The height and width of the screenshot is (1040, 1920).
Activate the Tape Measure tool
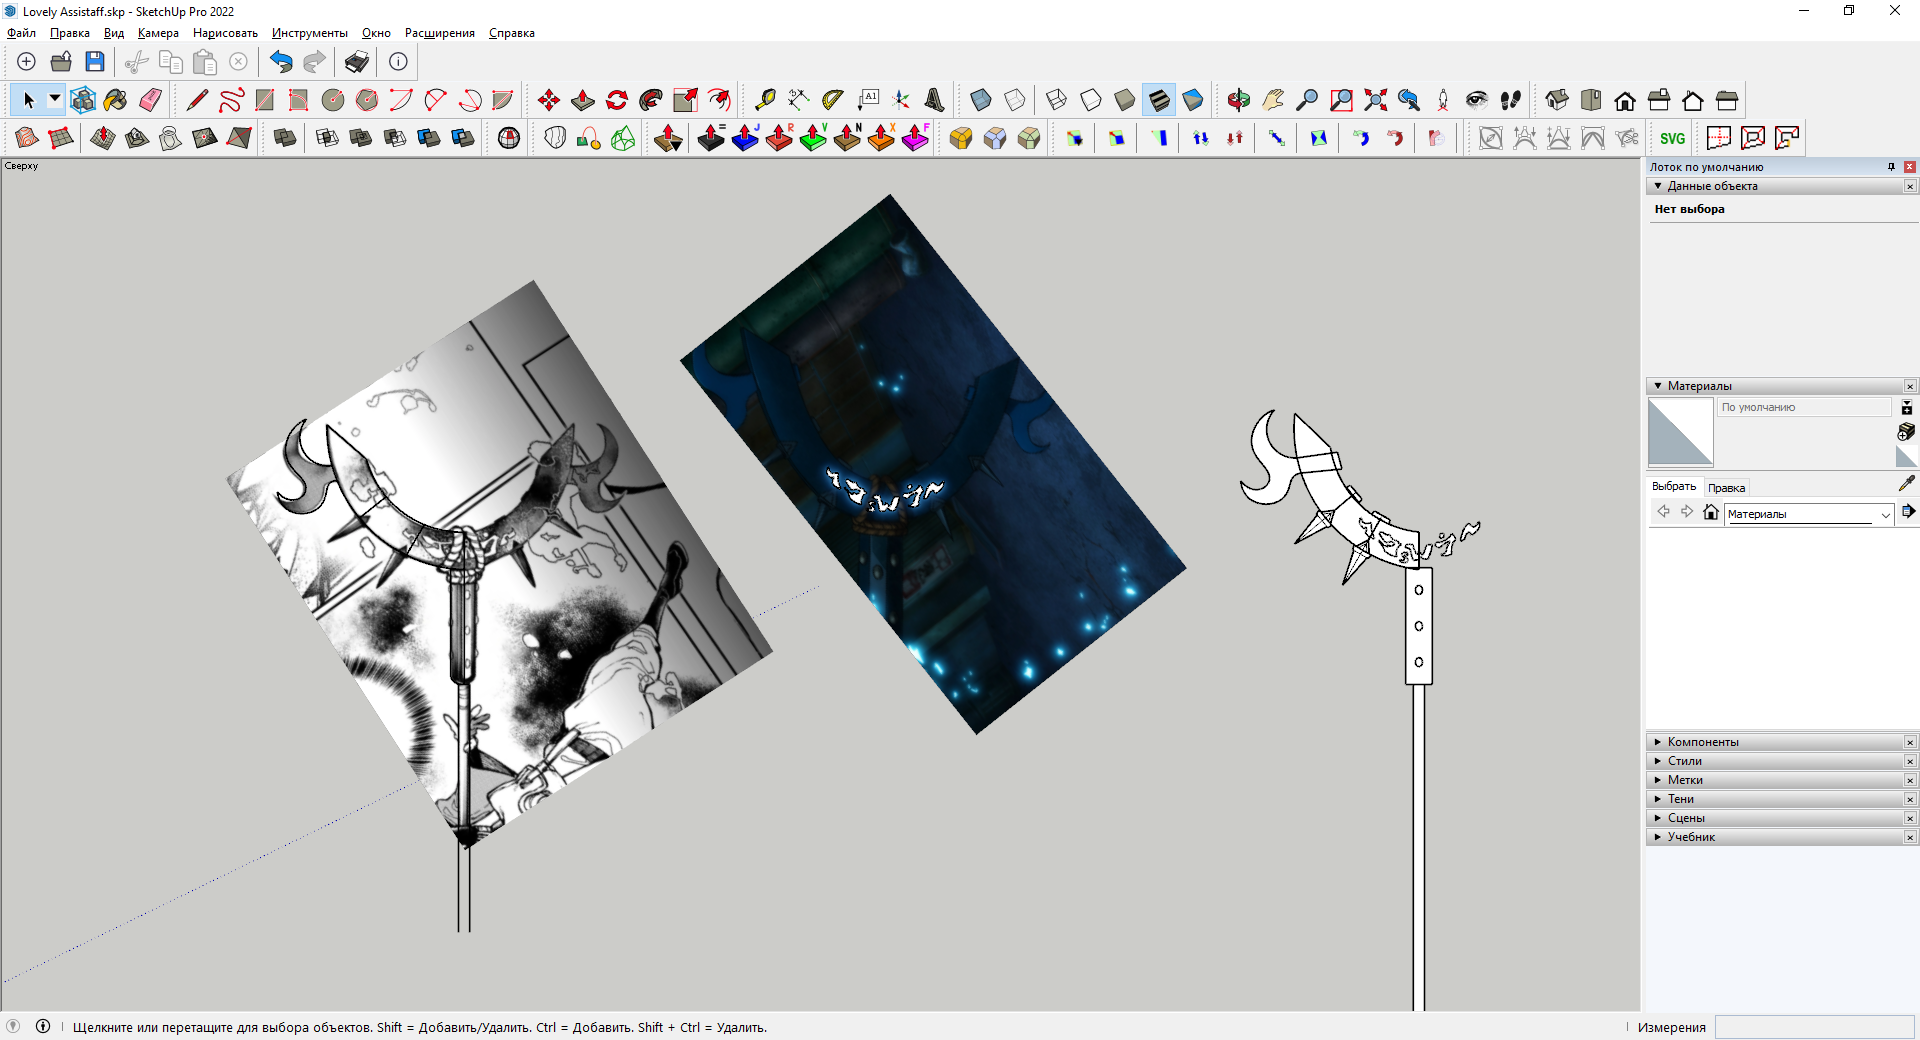coord(764,100)
